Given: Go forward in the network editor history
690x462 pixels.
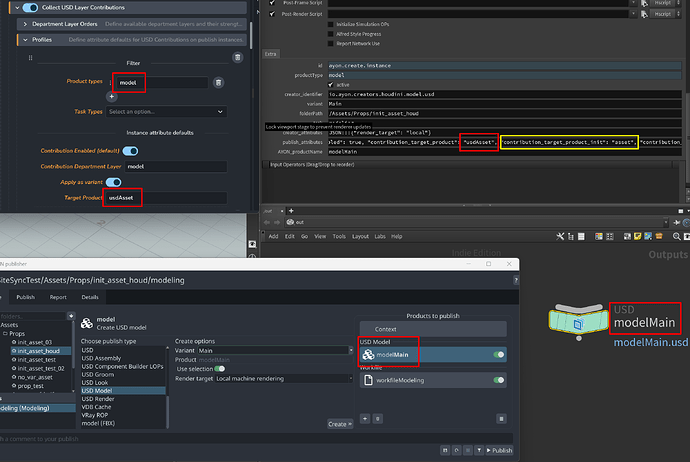Looking at the screenshot, I should point(277,222).
